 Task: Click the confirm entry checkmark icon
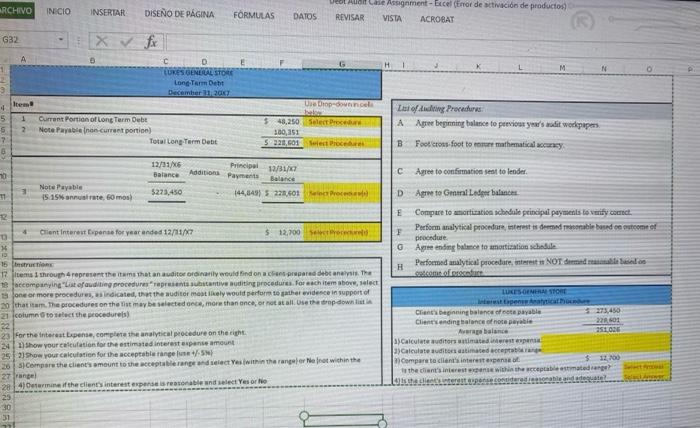[127, 42]
